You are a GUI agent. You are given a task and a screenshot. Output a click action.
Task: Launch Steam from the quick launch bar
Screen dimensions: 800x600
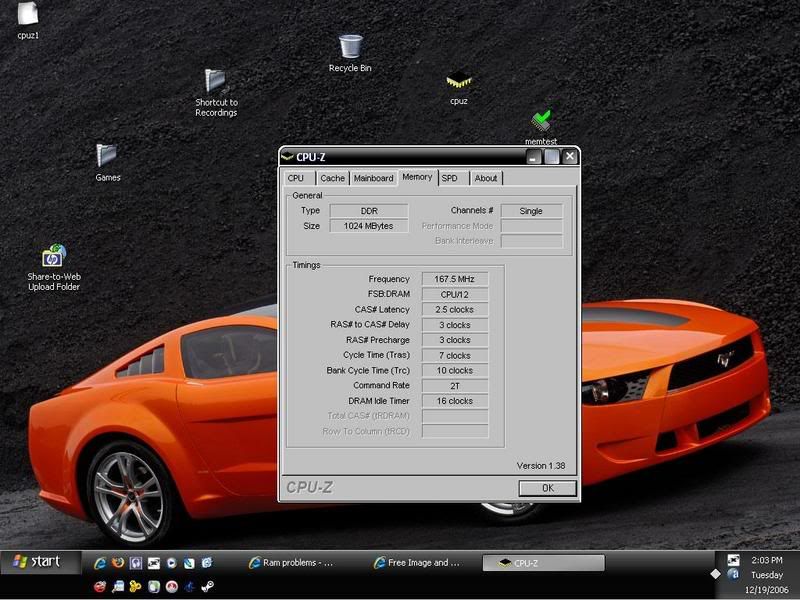tap(208, 585)
